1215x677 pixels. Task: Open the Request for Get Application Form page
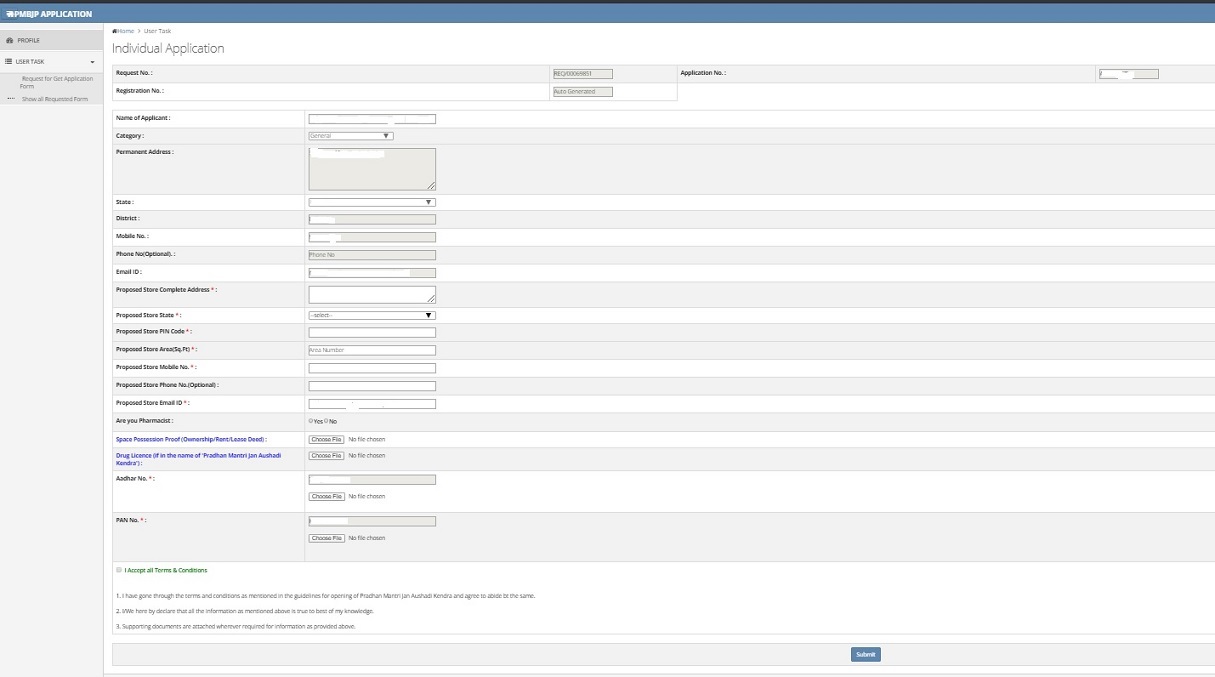(x=55, y=81)
